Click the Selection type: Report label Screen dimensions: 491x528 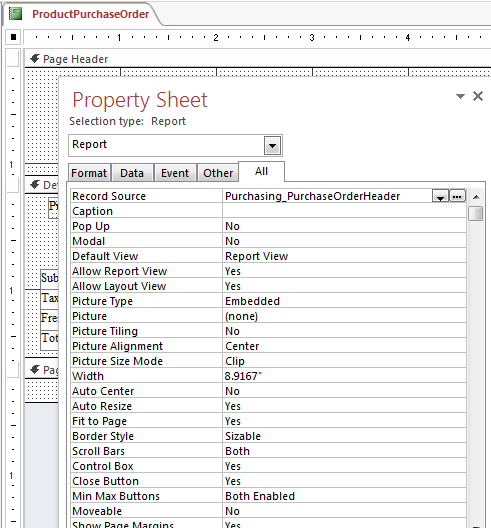click(x=127, y=121)
